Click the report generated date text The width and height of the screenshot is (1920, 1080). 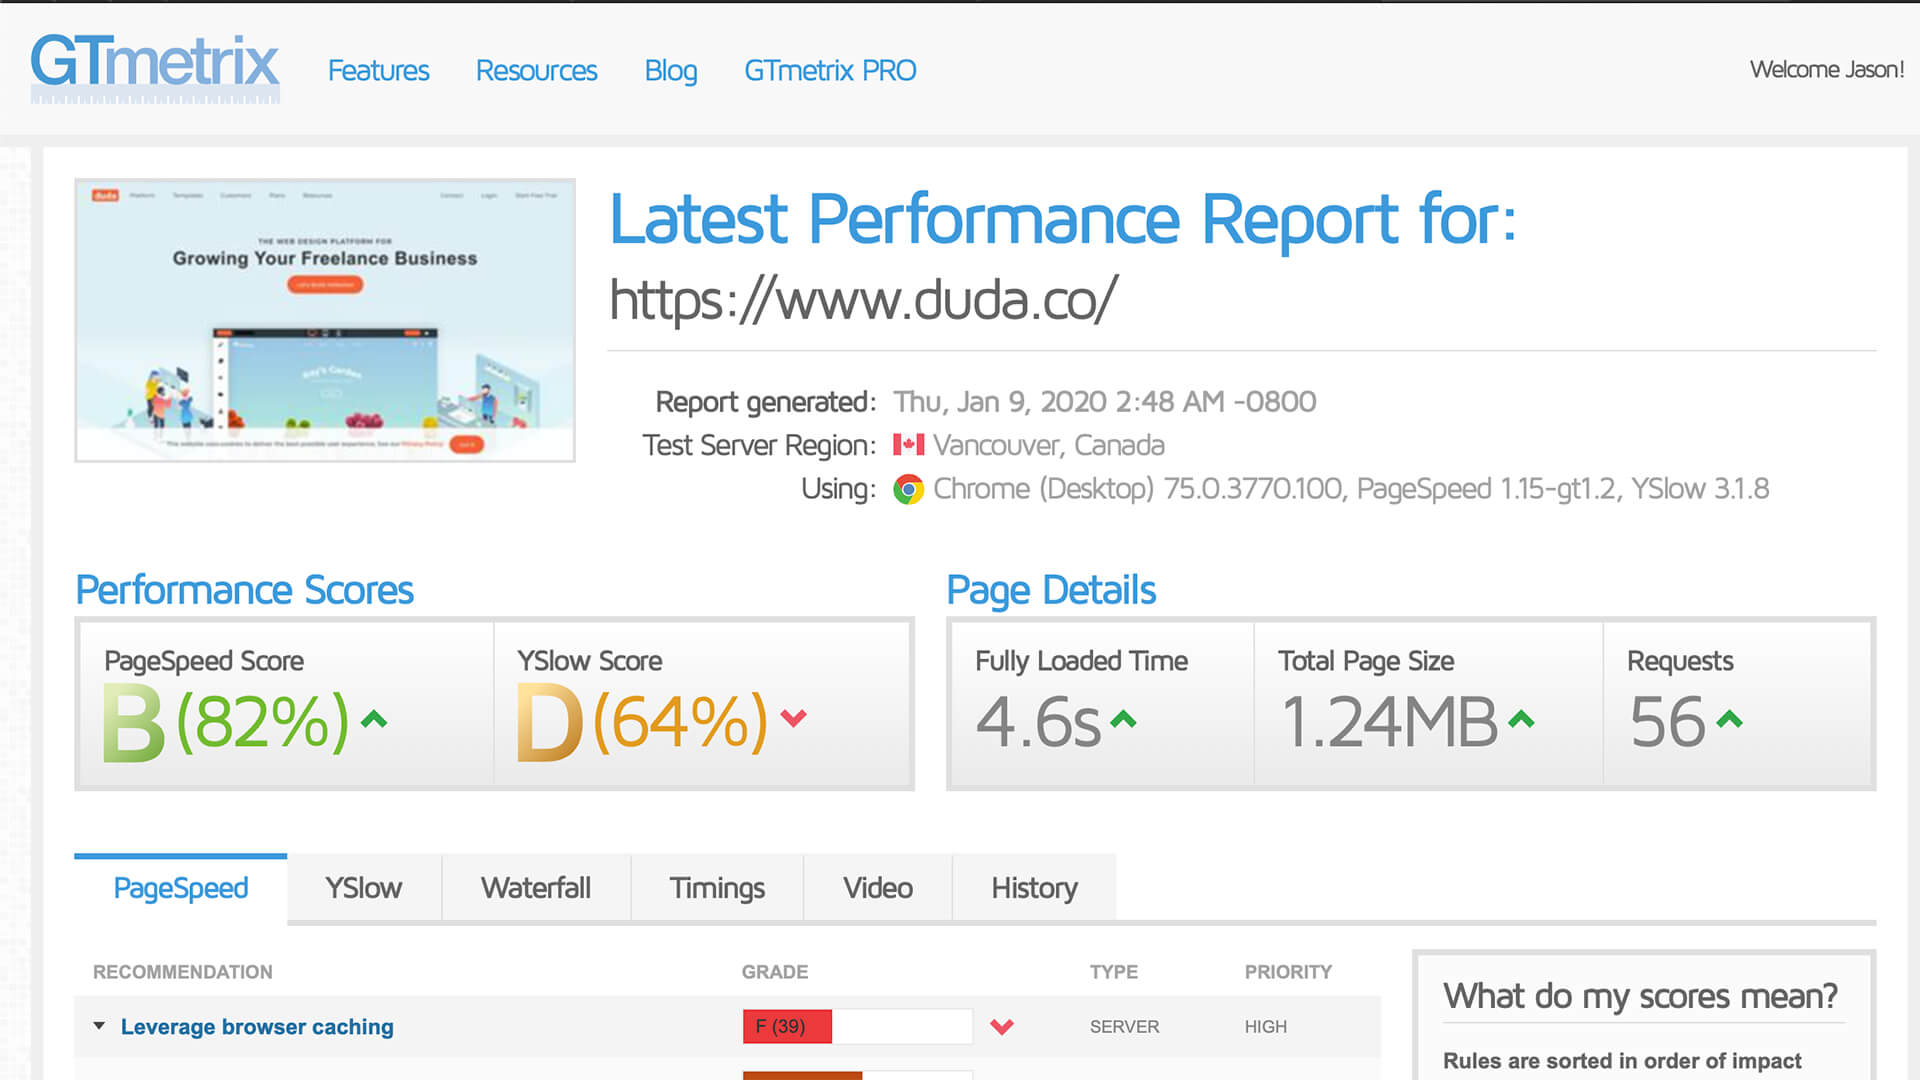(x=1104, y=402)
